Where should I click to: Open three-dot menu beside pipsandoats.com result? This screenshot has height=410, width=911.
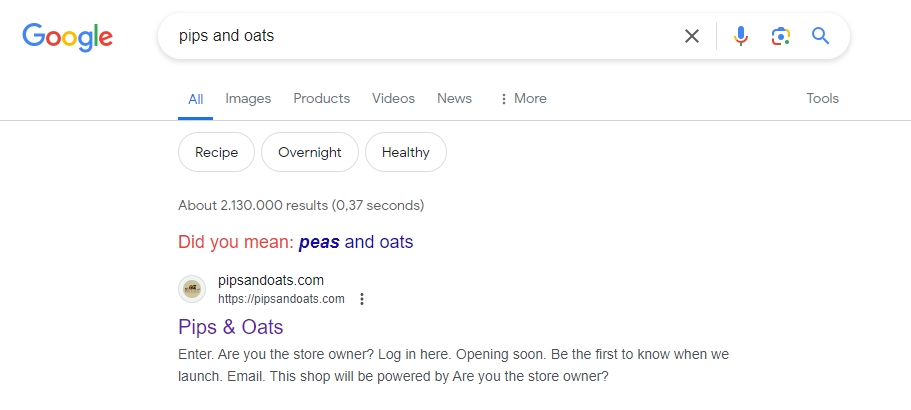pyautogui.click(x=362, y=299)
